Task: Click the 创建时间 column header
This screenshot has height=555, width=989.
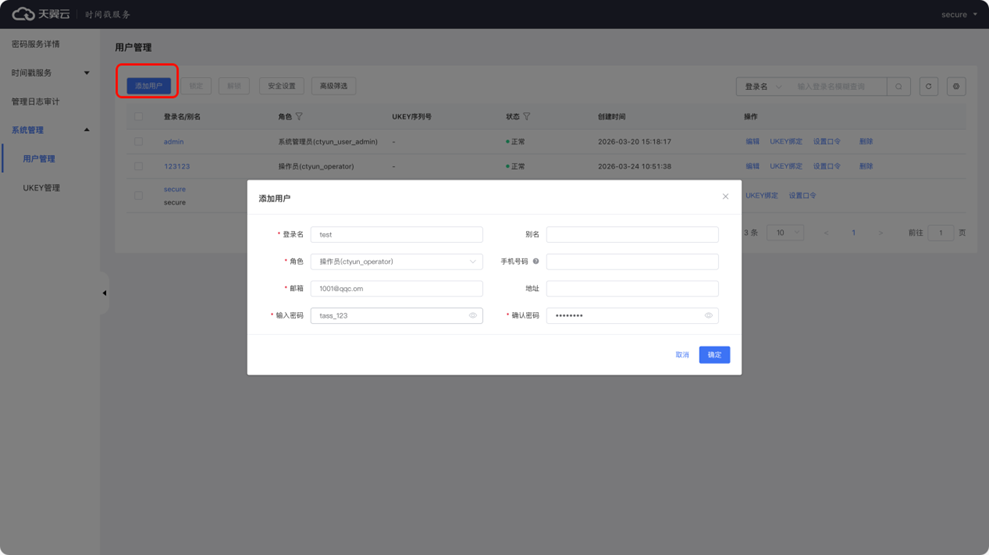Action: [x=611, y=117]
